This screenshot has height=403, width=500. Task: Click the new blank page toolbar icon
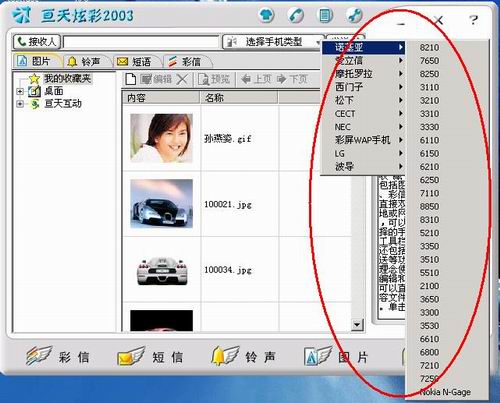131,79
